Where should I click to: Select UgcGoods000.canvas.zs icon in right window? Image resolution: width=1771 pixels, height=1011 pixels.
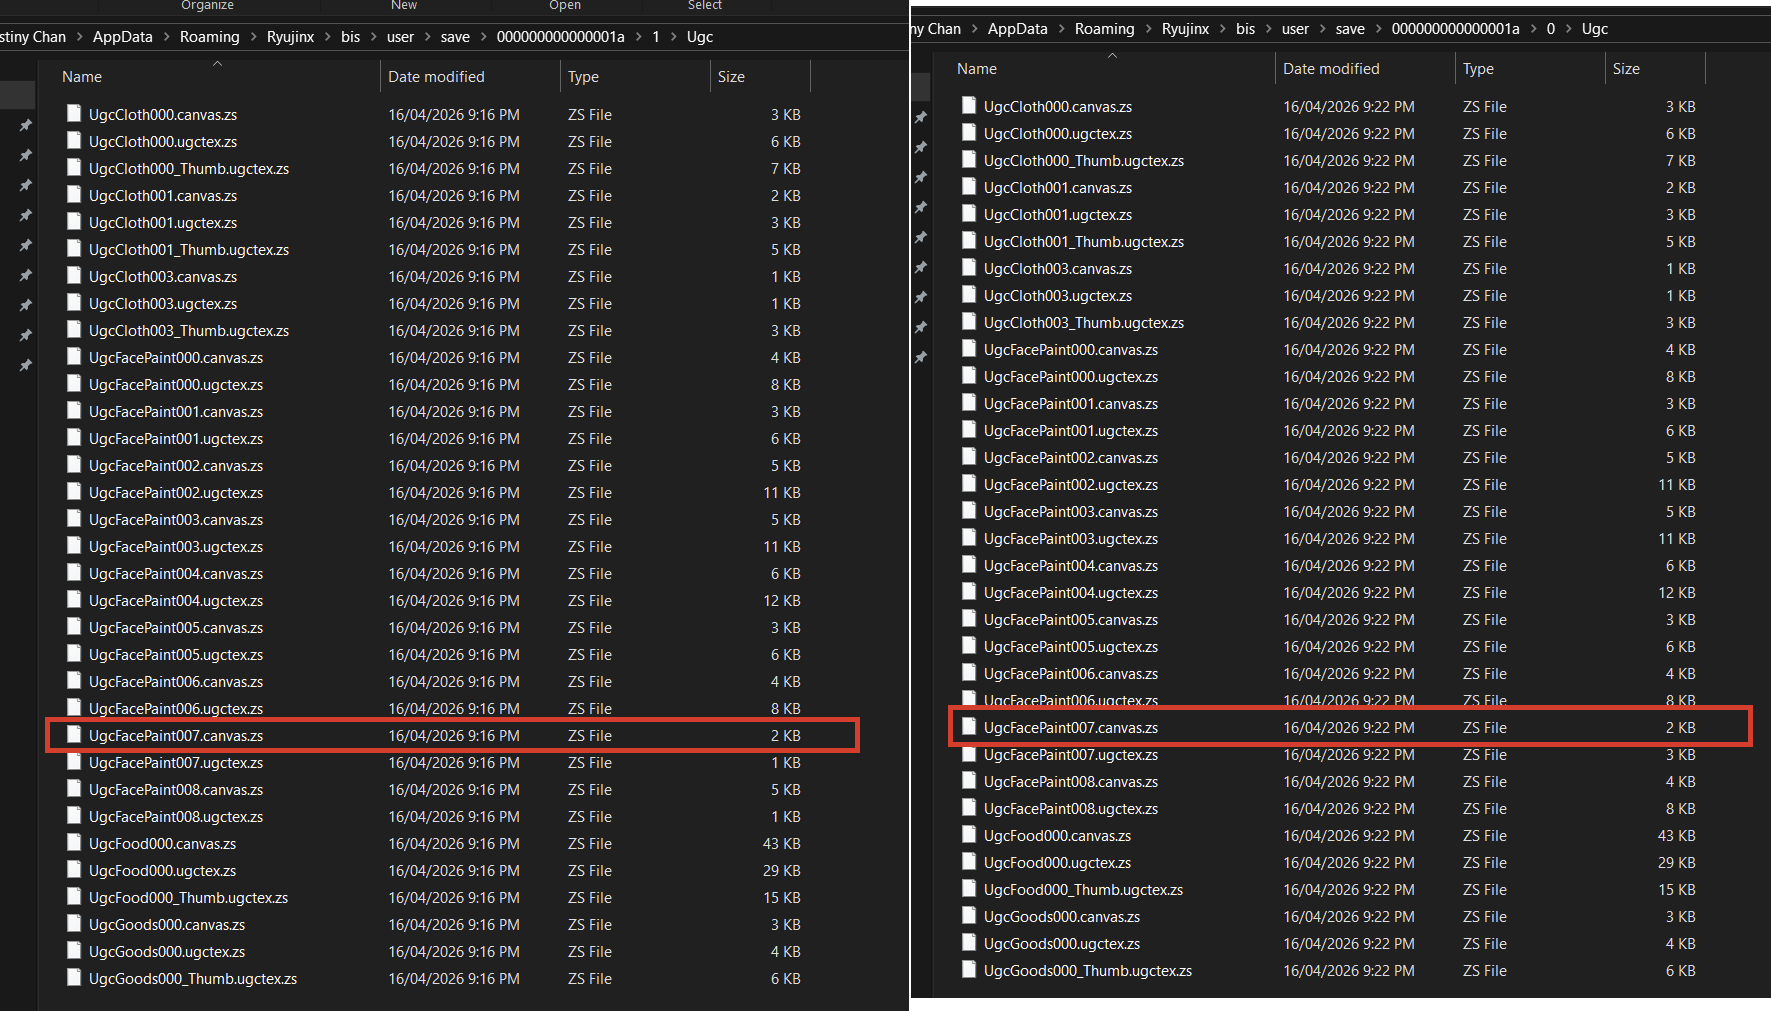(969, 915)
